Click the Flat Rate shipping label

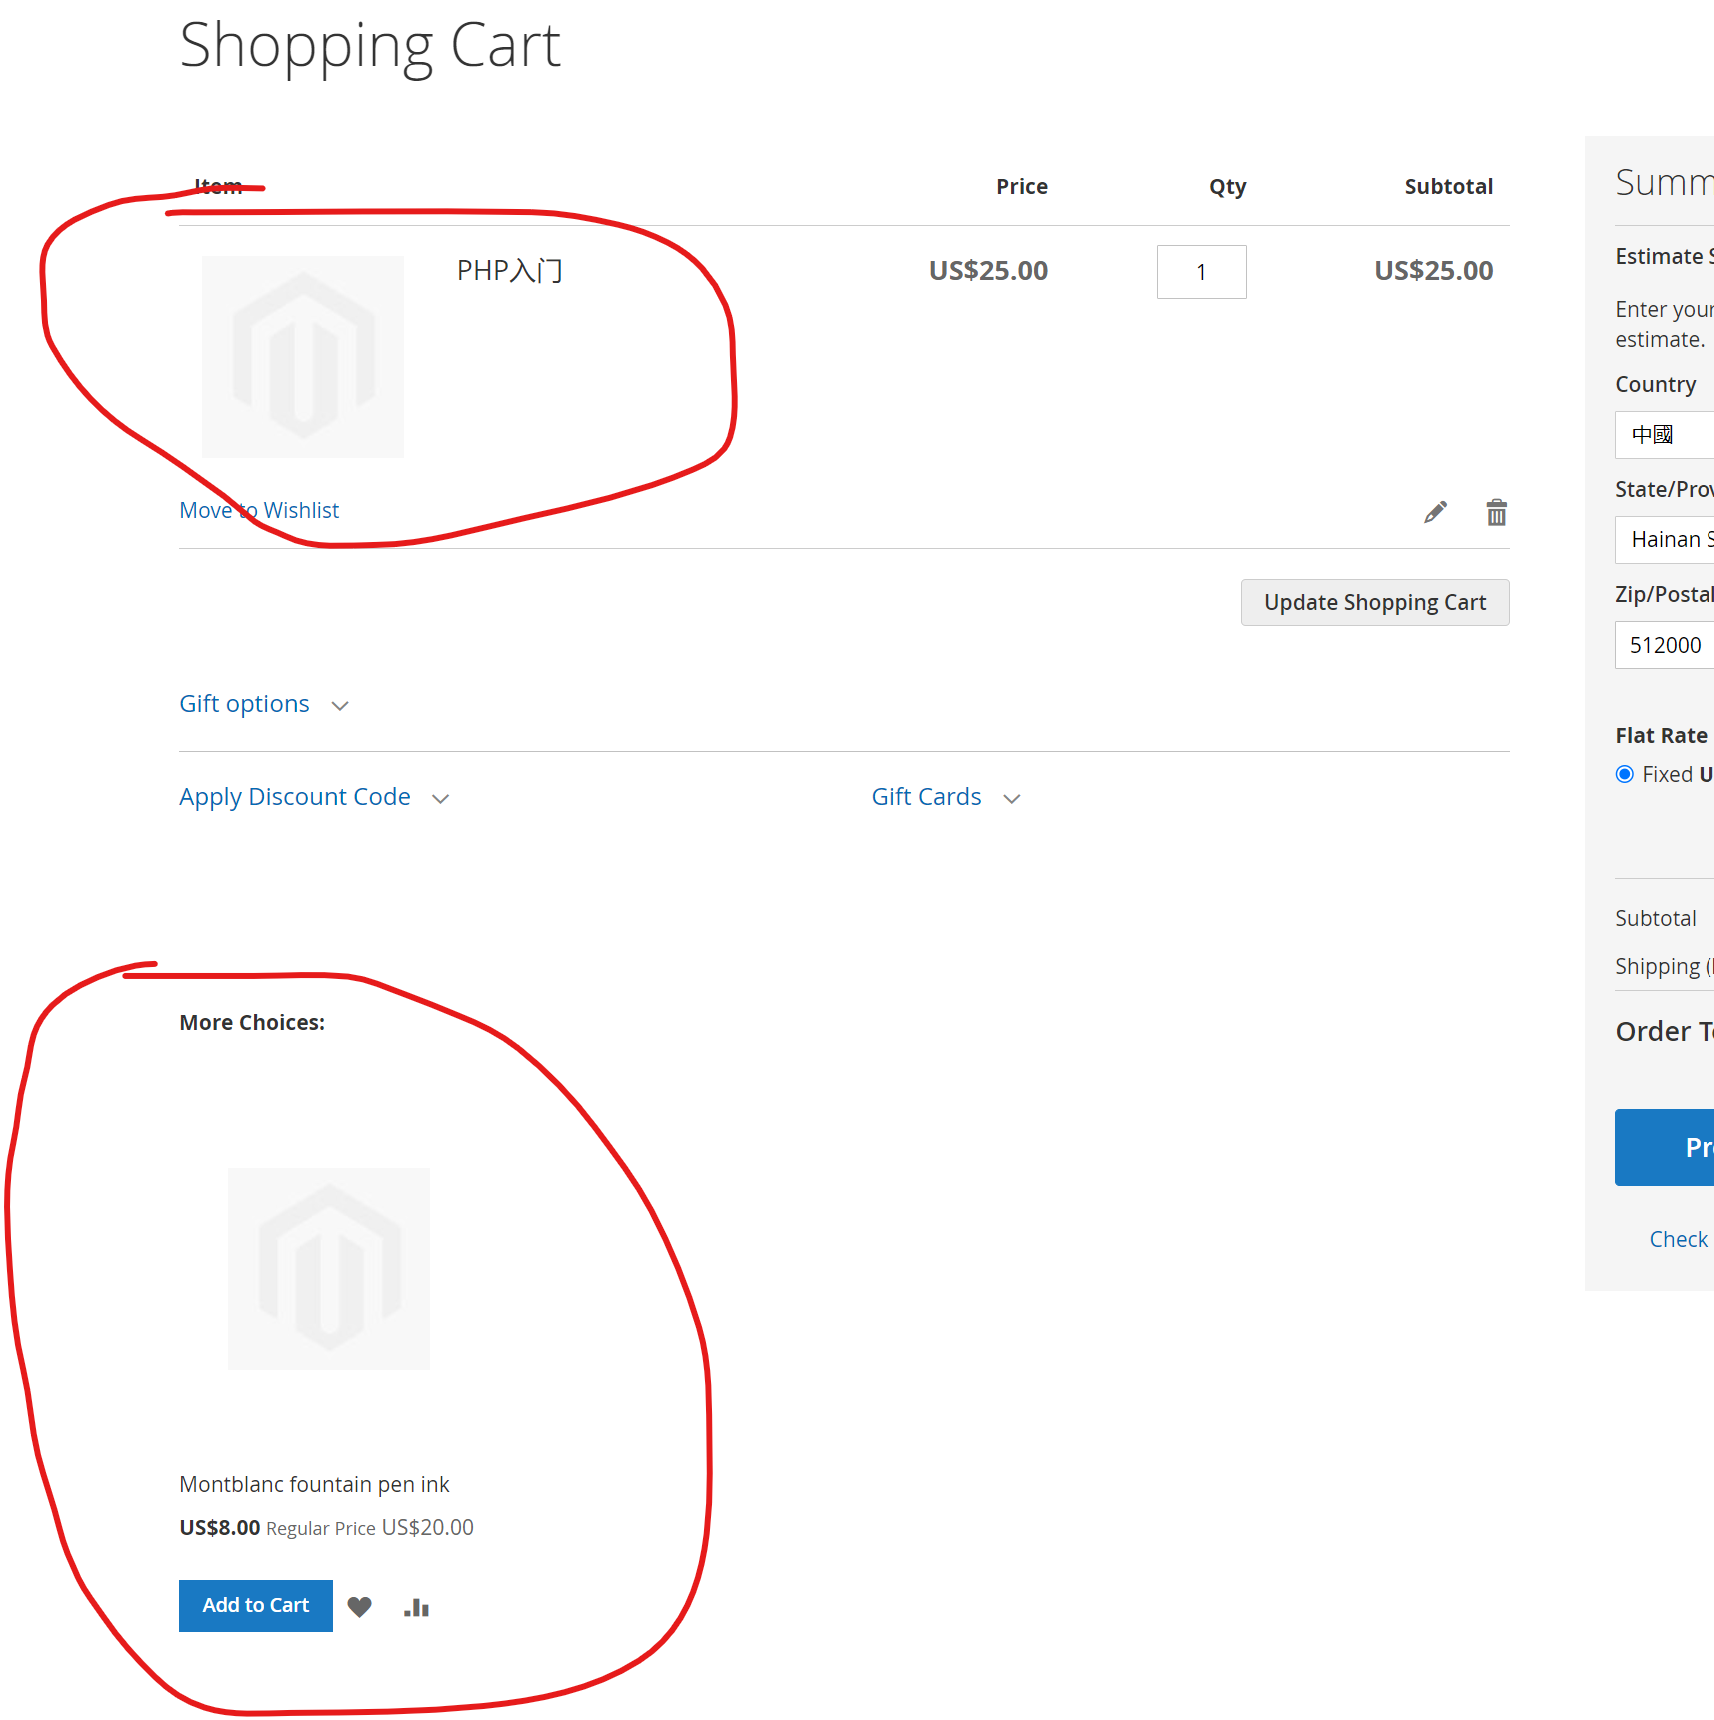pyautogui.click(x=1661, y=735)
